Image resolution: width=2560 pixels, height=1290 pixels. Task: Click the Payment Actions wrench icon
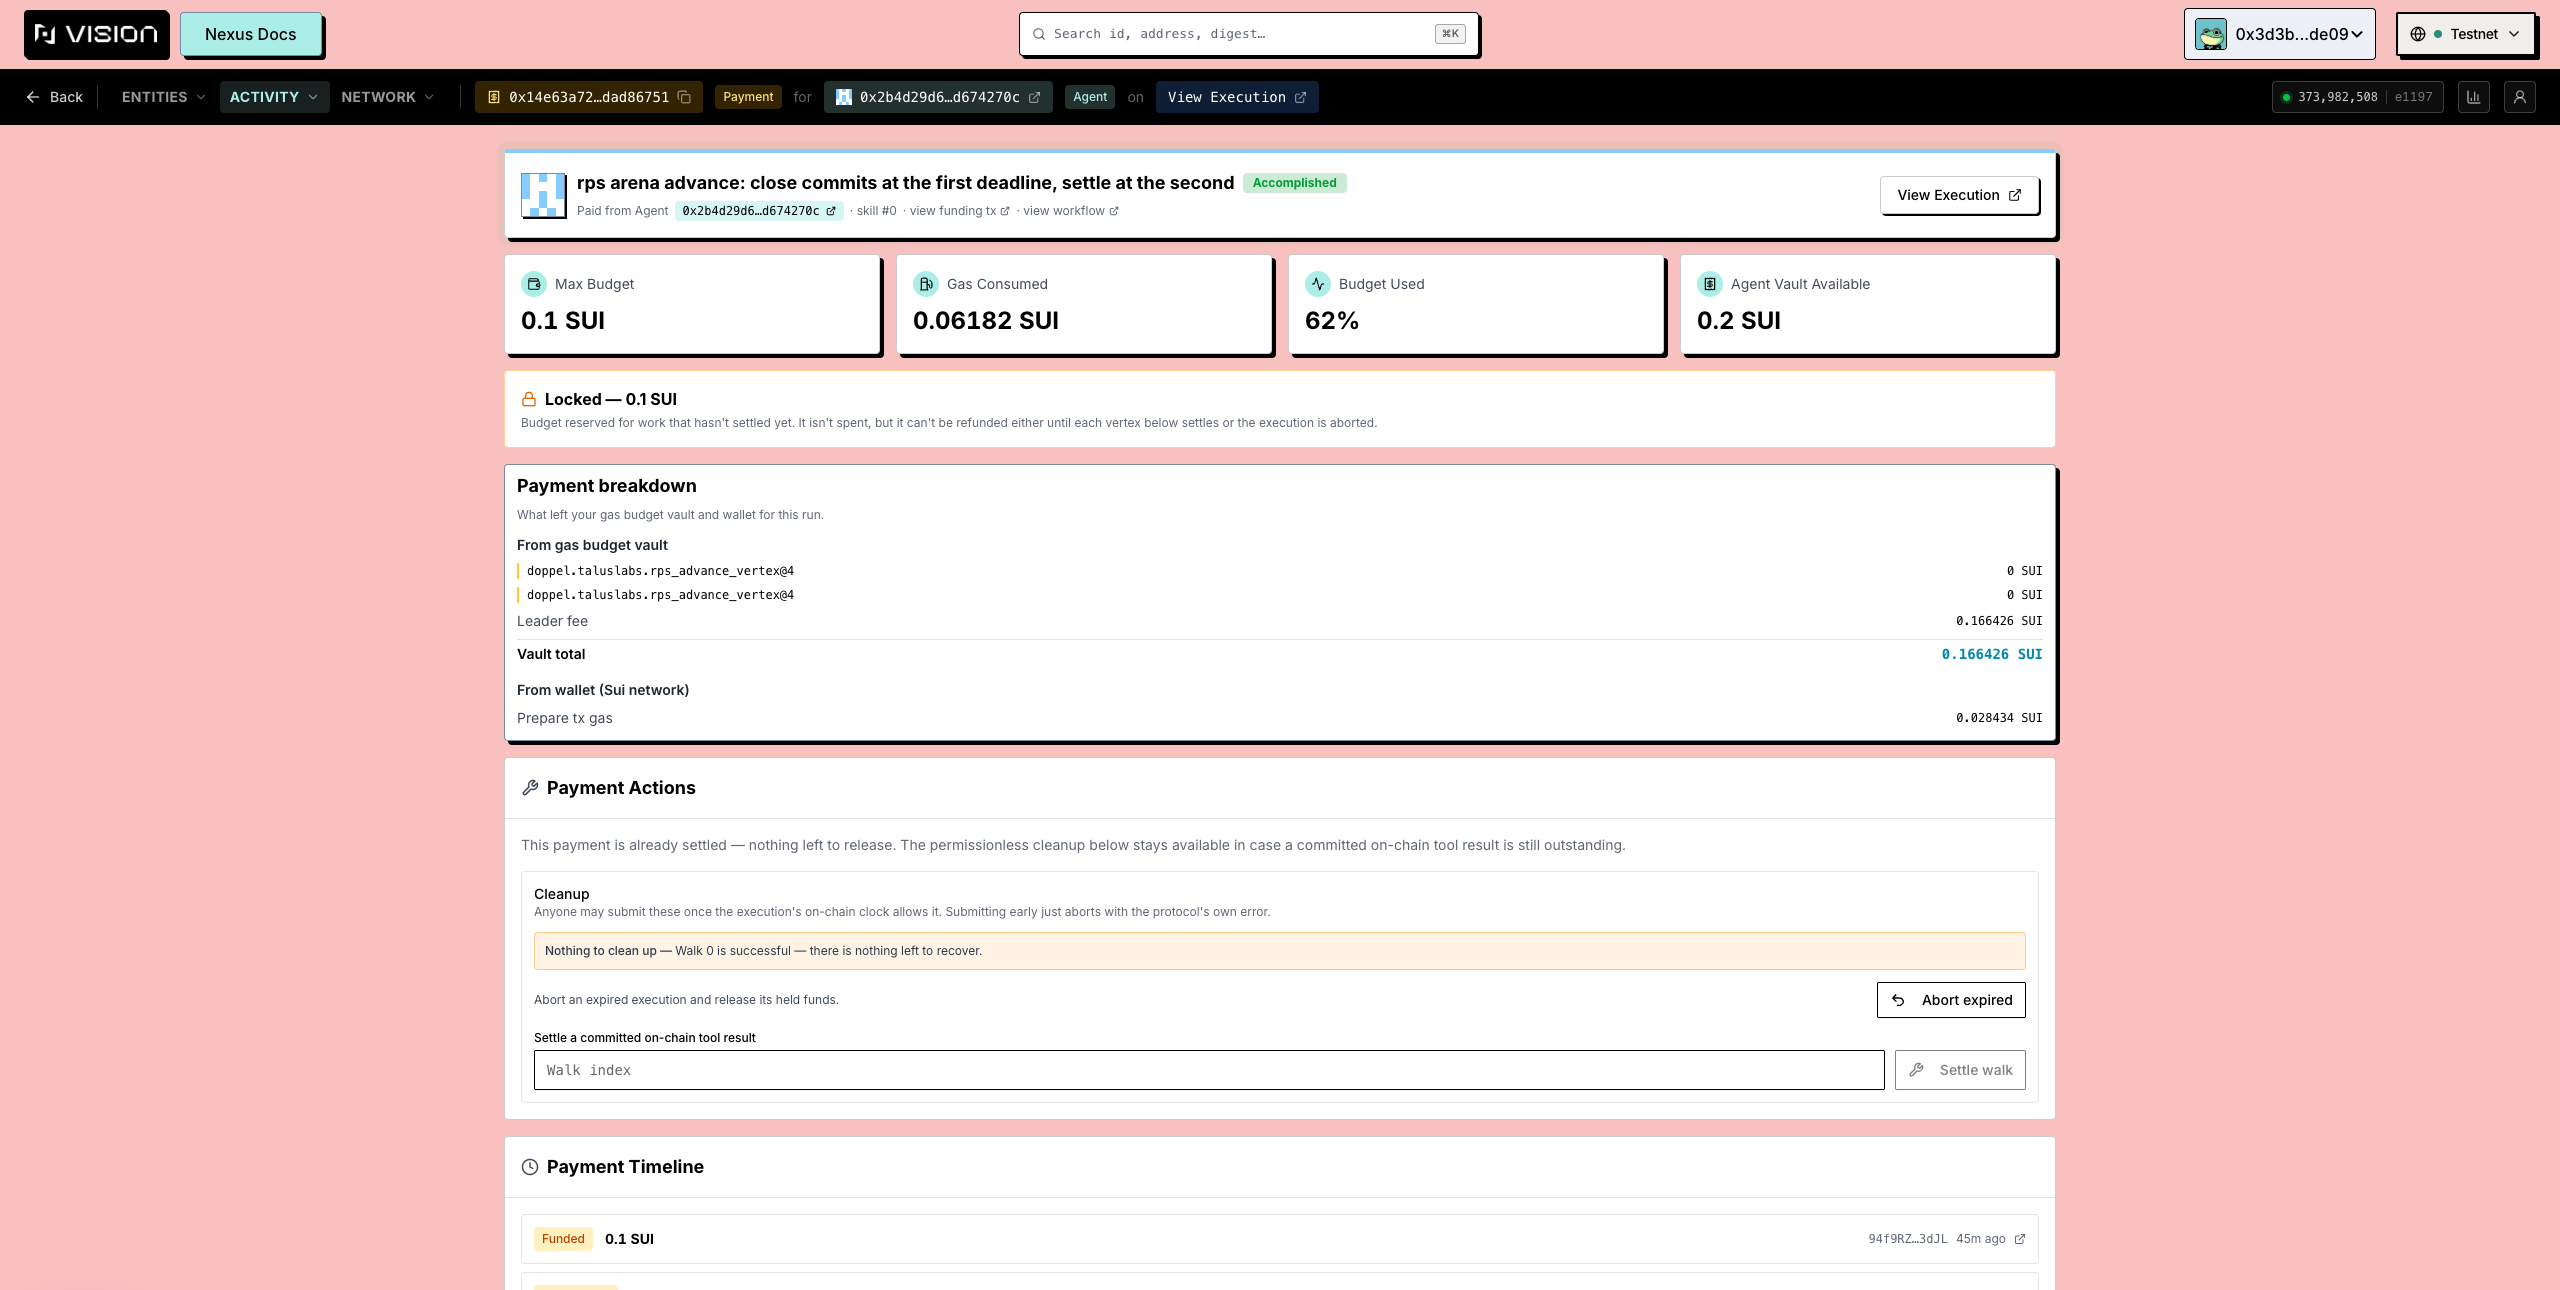[530, 788]
